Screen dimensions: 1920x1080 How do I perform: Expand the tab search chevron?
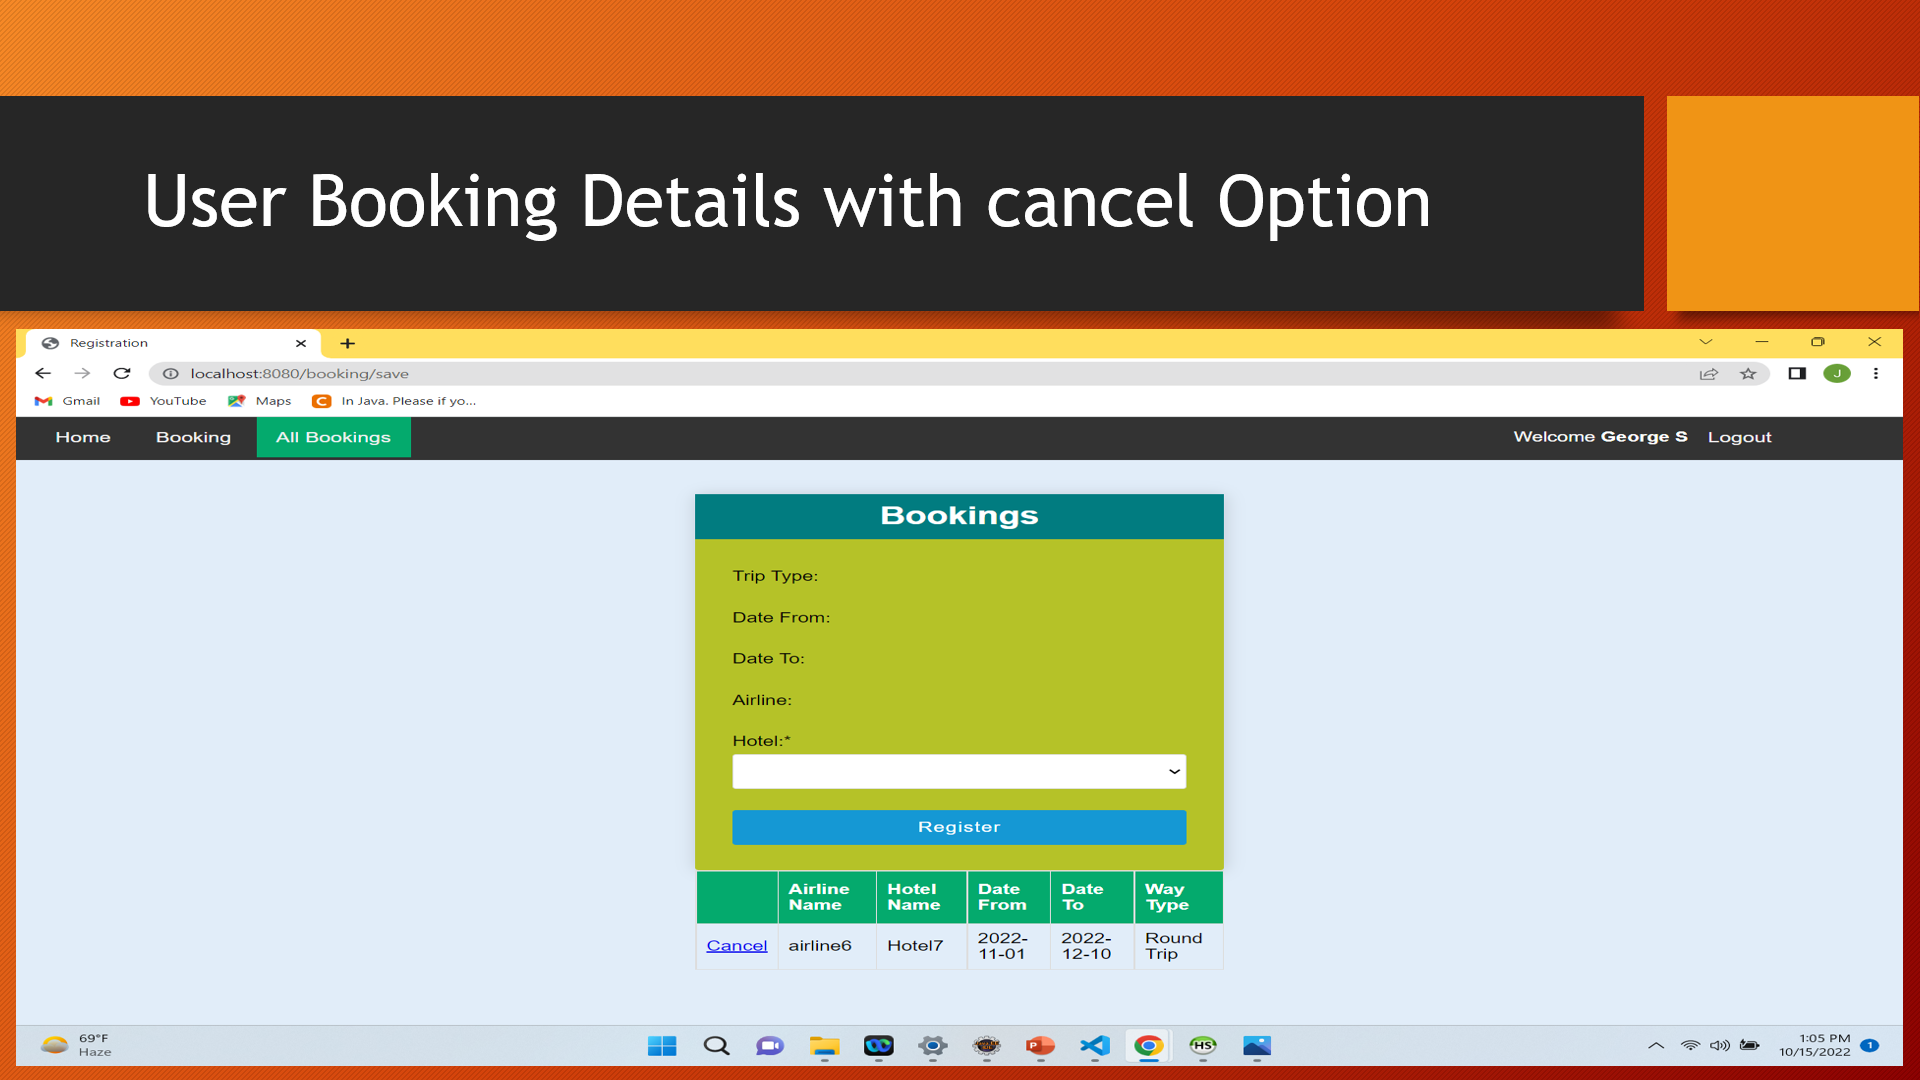tap(1706, 342)
